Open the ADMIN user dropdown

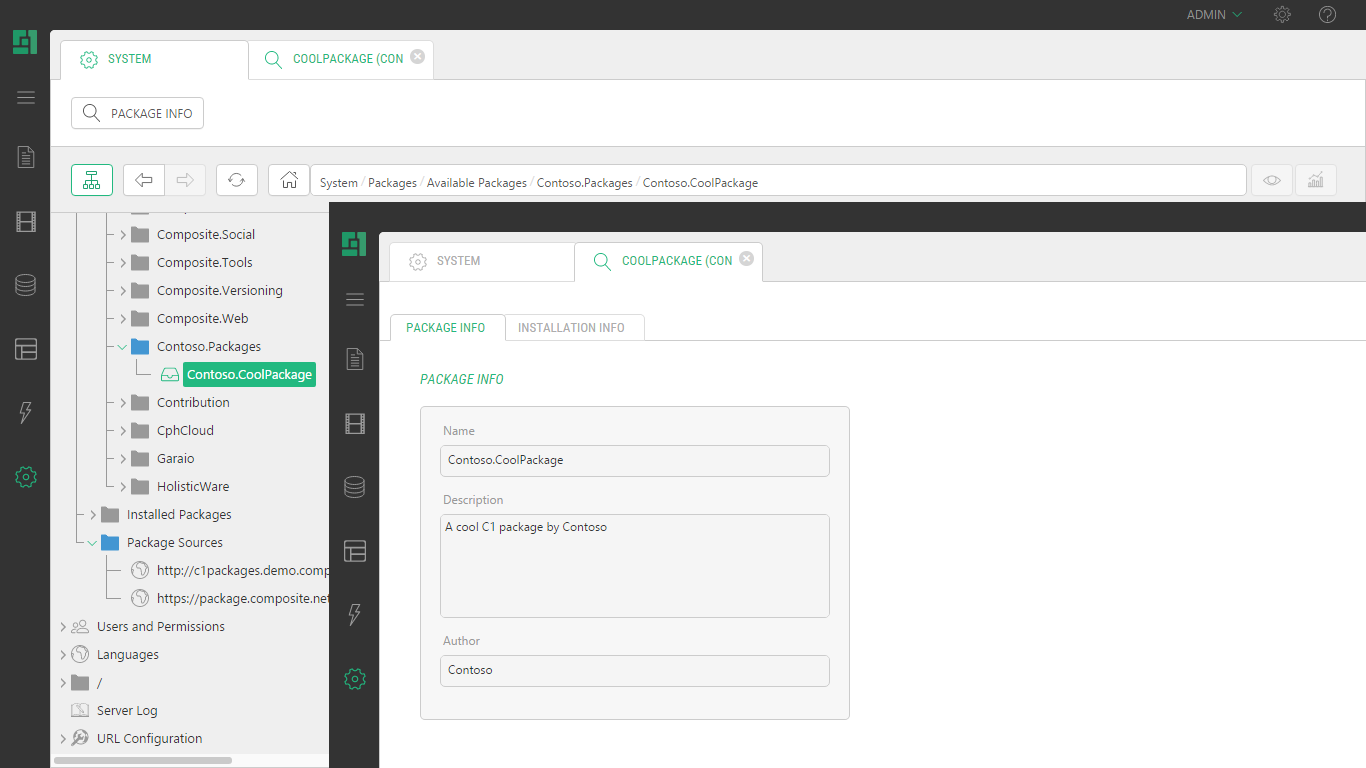click(1213, 15)
